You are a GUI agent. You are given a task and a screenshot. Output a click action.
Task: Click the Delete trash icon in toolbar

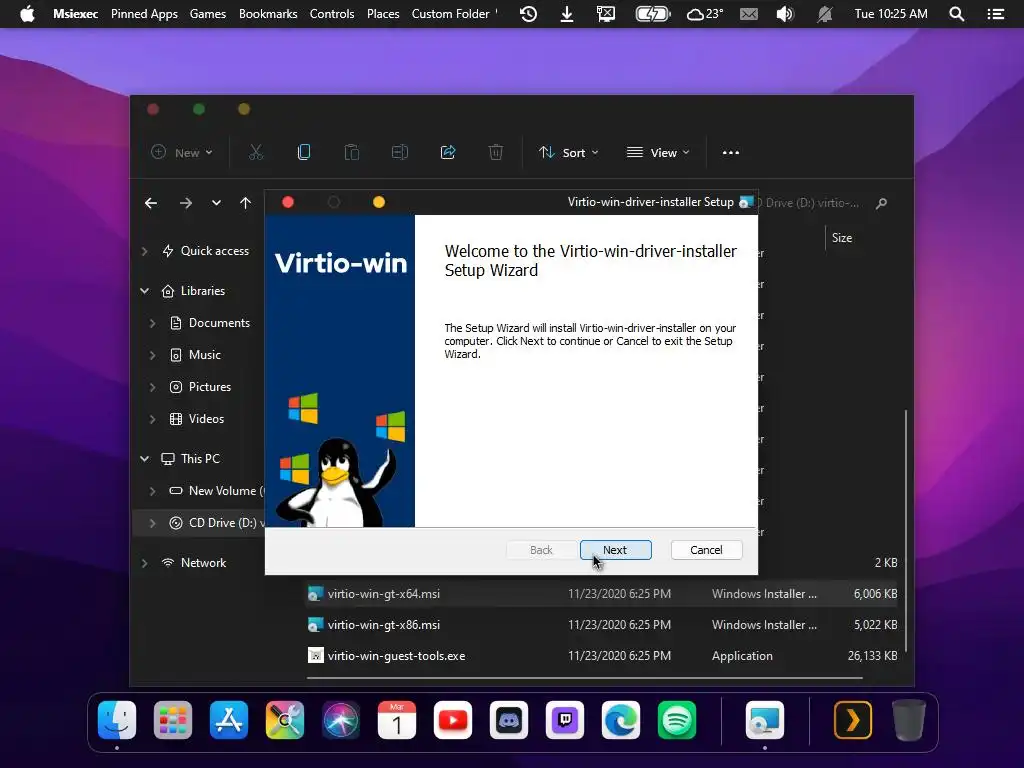pyautogui.click(x=496, y=152)
